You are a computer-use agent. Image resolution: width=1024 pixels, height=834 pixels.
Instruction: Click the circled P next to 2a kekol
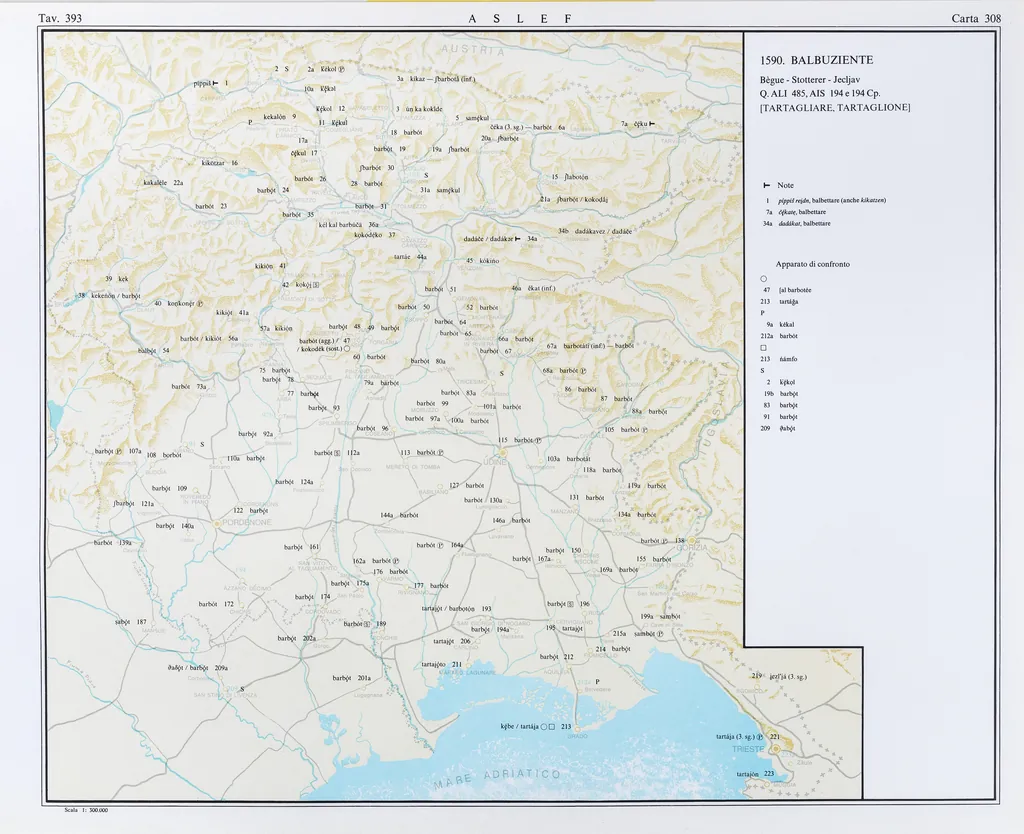point(341,69)
